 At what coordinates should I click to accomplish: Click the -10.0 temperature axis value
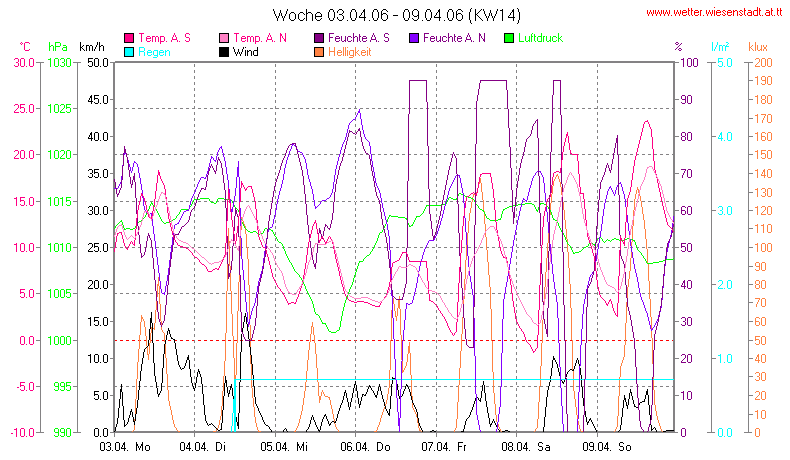[x=23, y=433]
